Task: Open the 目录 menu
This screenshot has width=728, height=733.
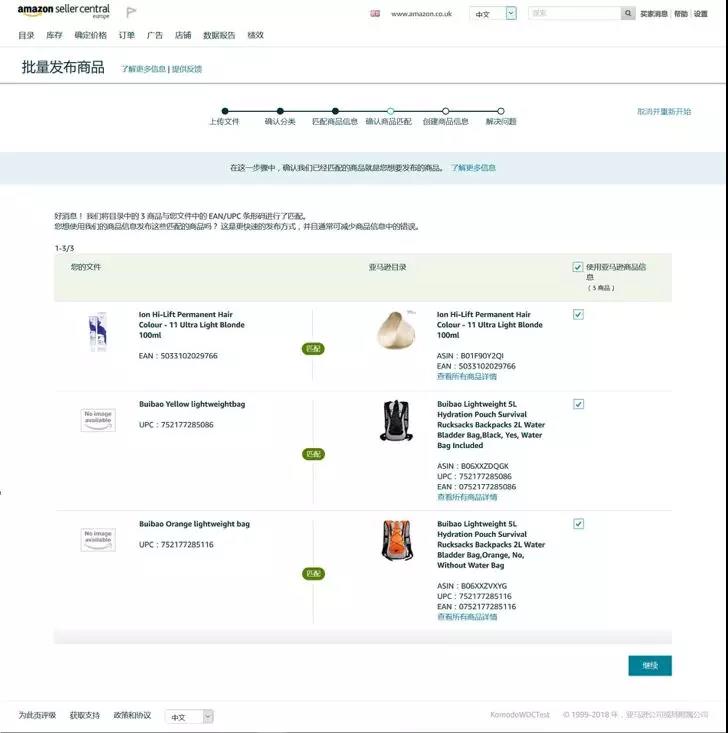Action: pos(26,35)
